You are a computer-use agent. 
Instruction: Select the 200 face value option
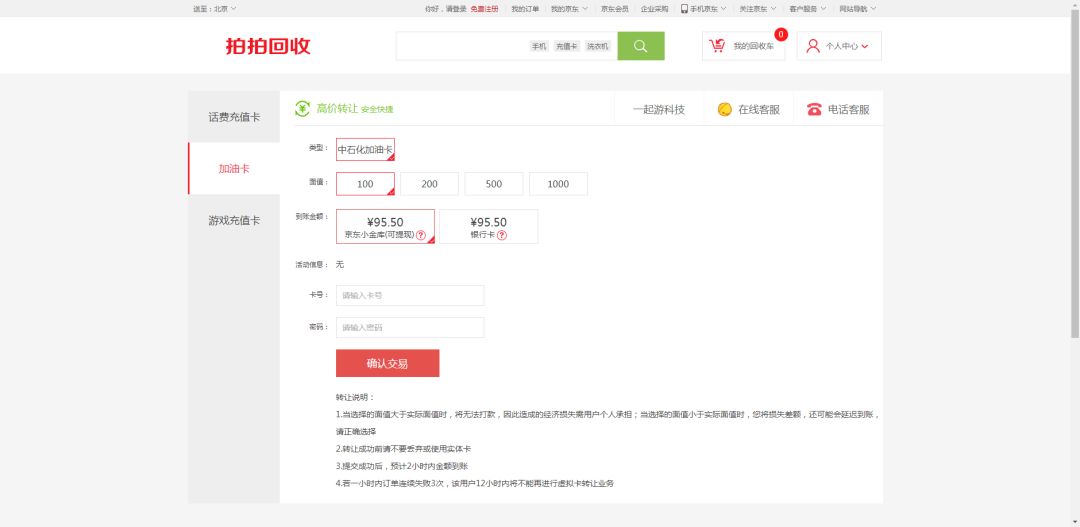tap(429, 184)
